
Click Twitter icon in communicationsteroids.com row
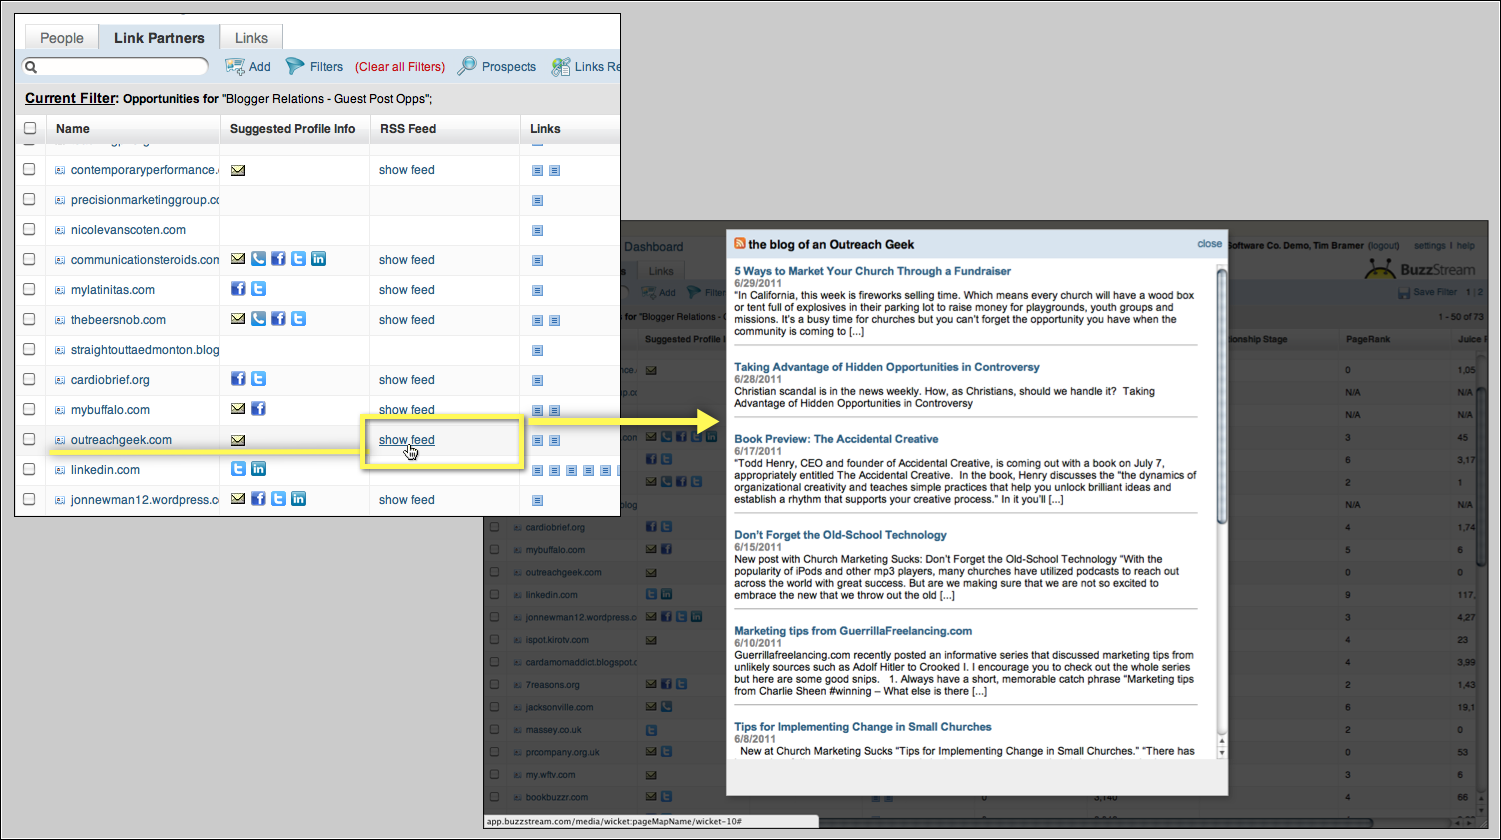point(298,259)
